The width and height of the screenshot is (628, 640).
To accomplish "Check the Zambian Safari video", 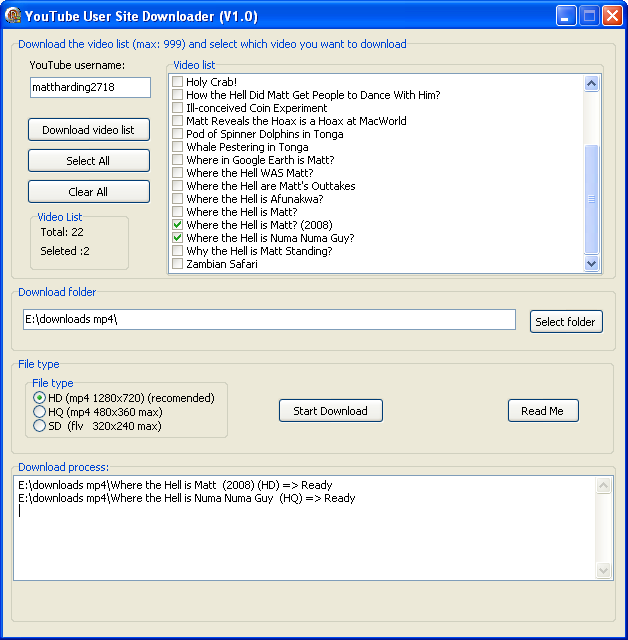I will click(x=178, y=264).
